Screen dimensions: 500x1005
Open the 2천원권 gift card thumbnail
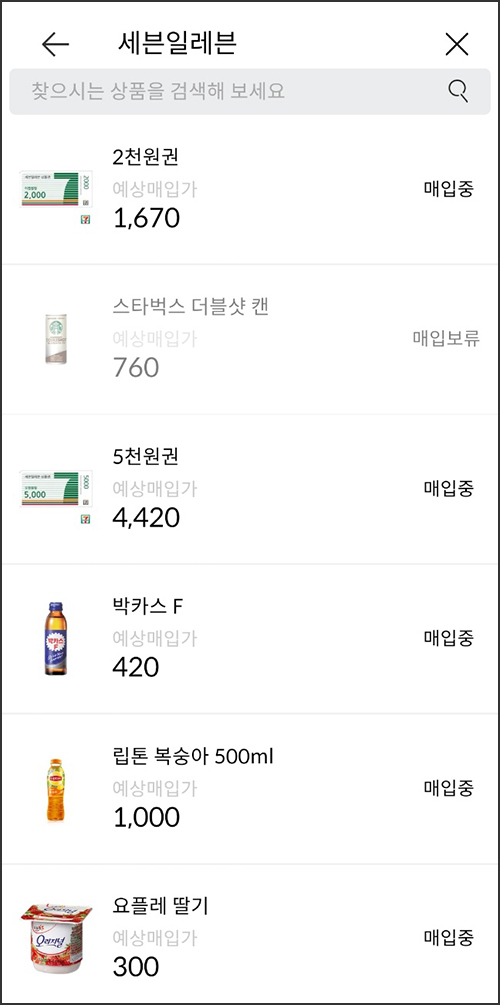pos(56,190)
